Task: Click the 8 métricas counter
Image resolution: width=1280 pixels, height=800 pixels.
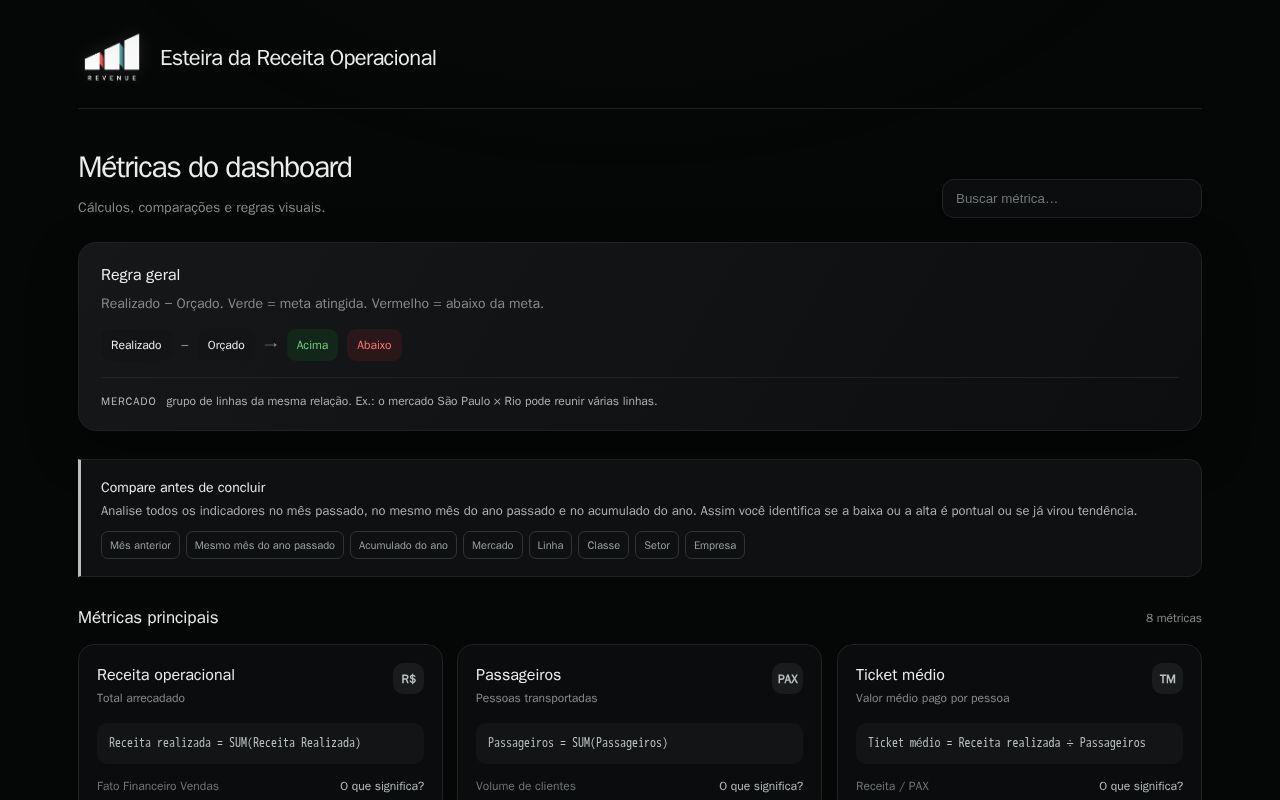Action: [1174, 618]
